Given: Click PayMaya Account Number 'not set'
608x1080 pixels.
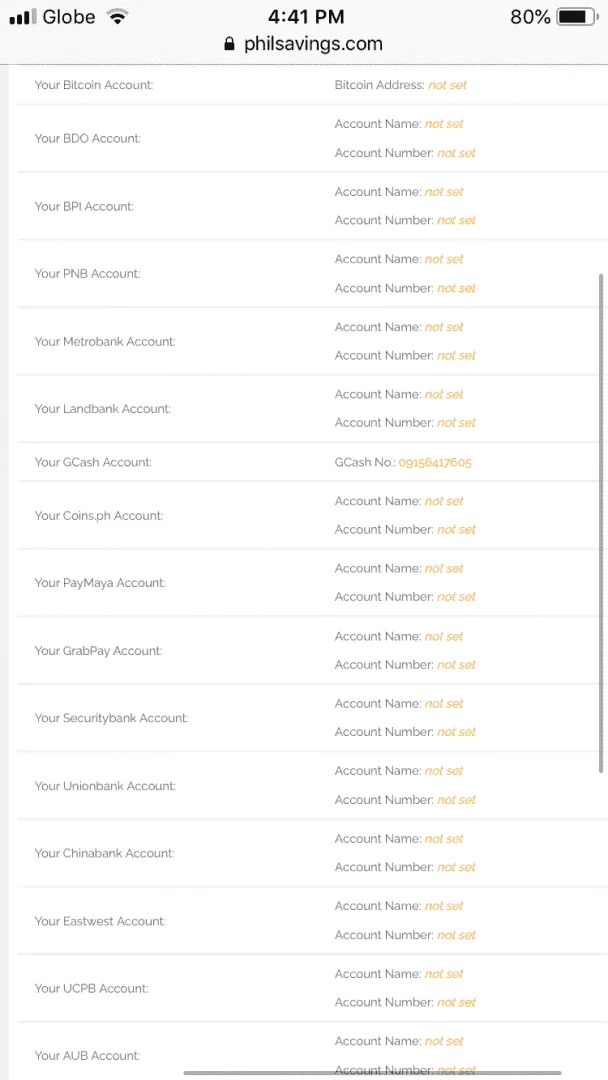Looking at the screenshot, I should (457, 597).
